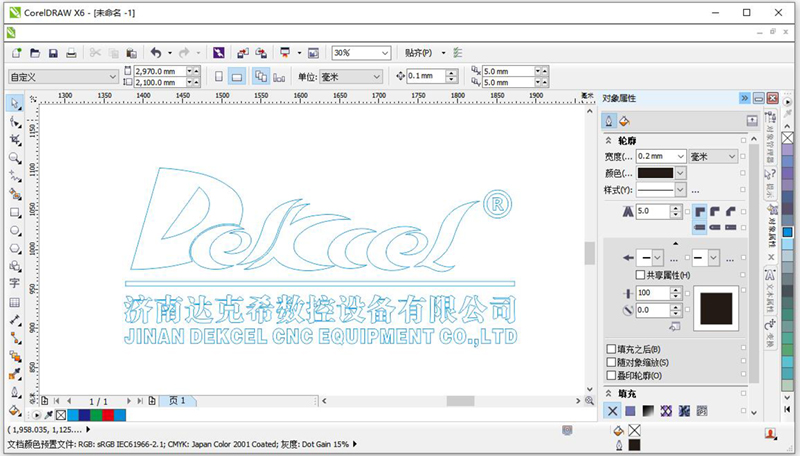Select portrait page orientation
The image size is (800, 456).
[219, 77]
